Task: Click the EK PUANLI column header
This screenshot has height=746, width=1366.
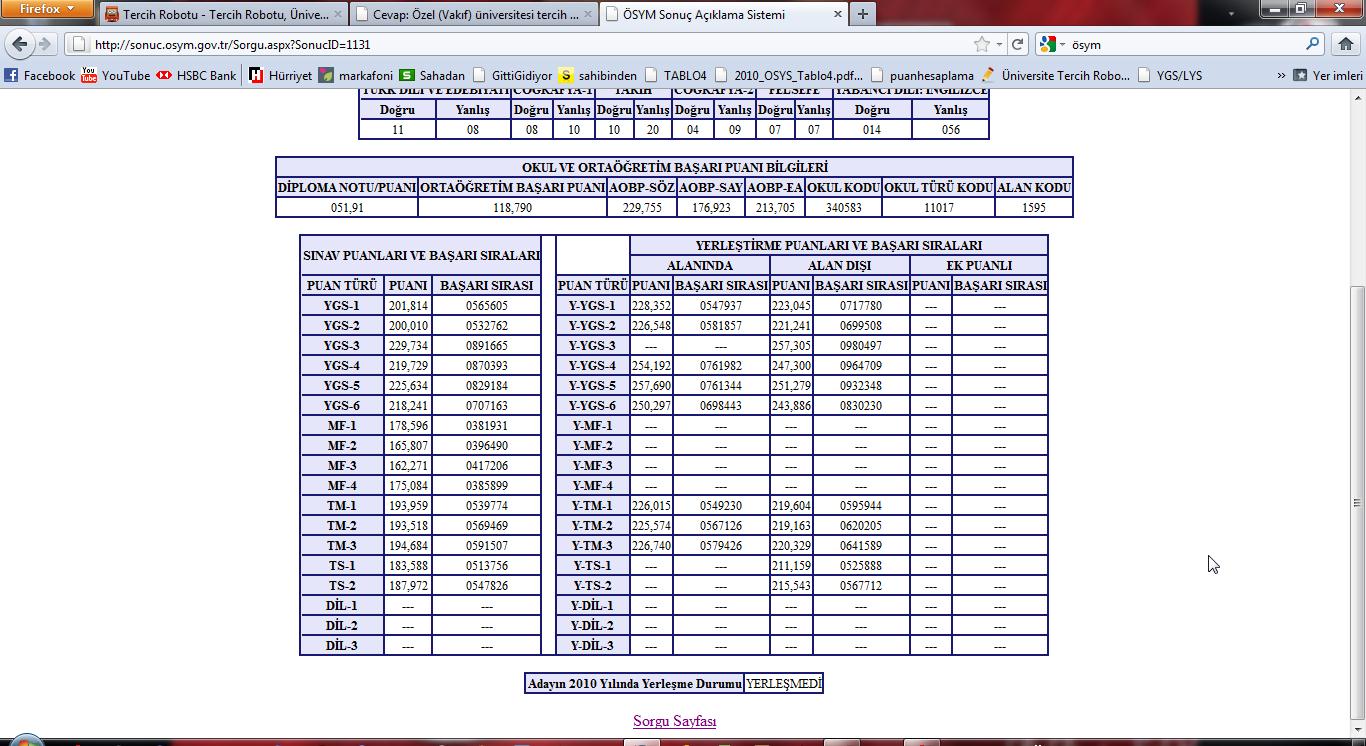Action: (979, 265)
